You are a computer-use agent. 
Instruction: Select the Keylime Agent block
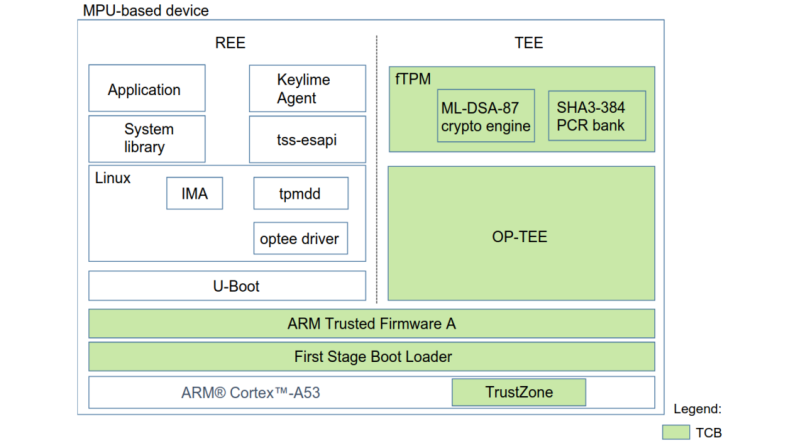click(306, 89)
